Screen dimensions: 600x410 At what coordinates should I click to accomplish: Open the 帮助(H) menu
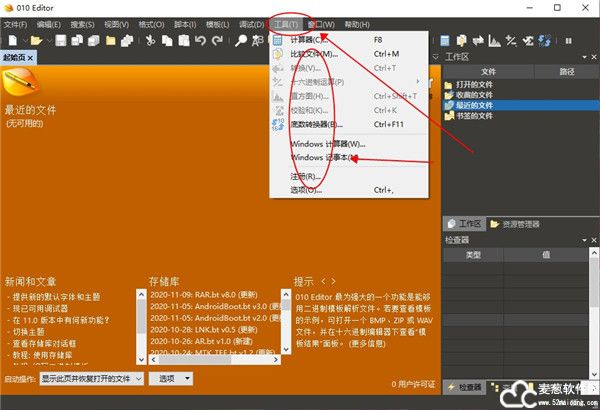pyautogui.click(x=357, y=25)
